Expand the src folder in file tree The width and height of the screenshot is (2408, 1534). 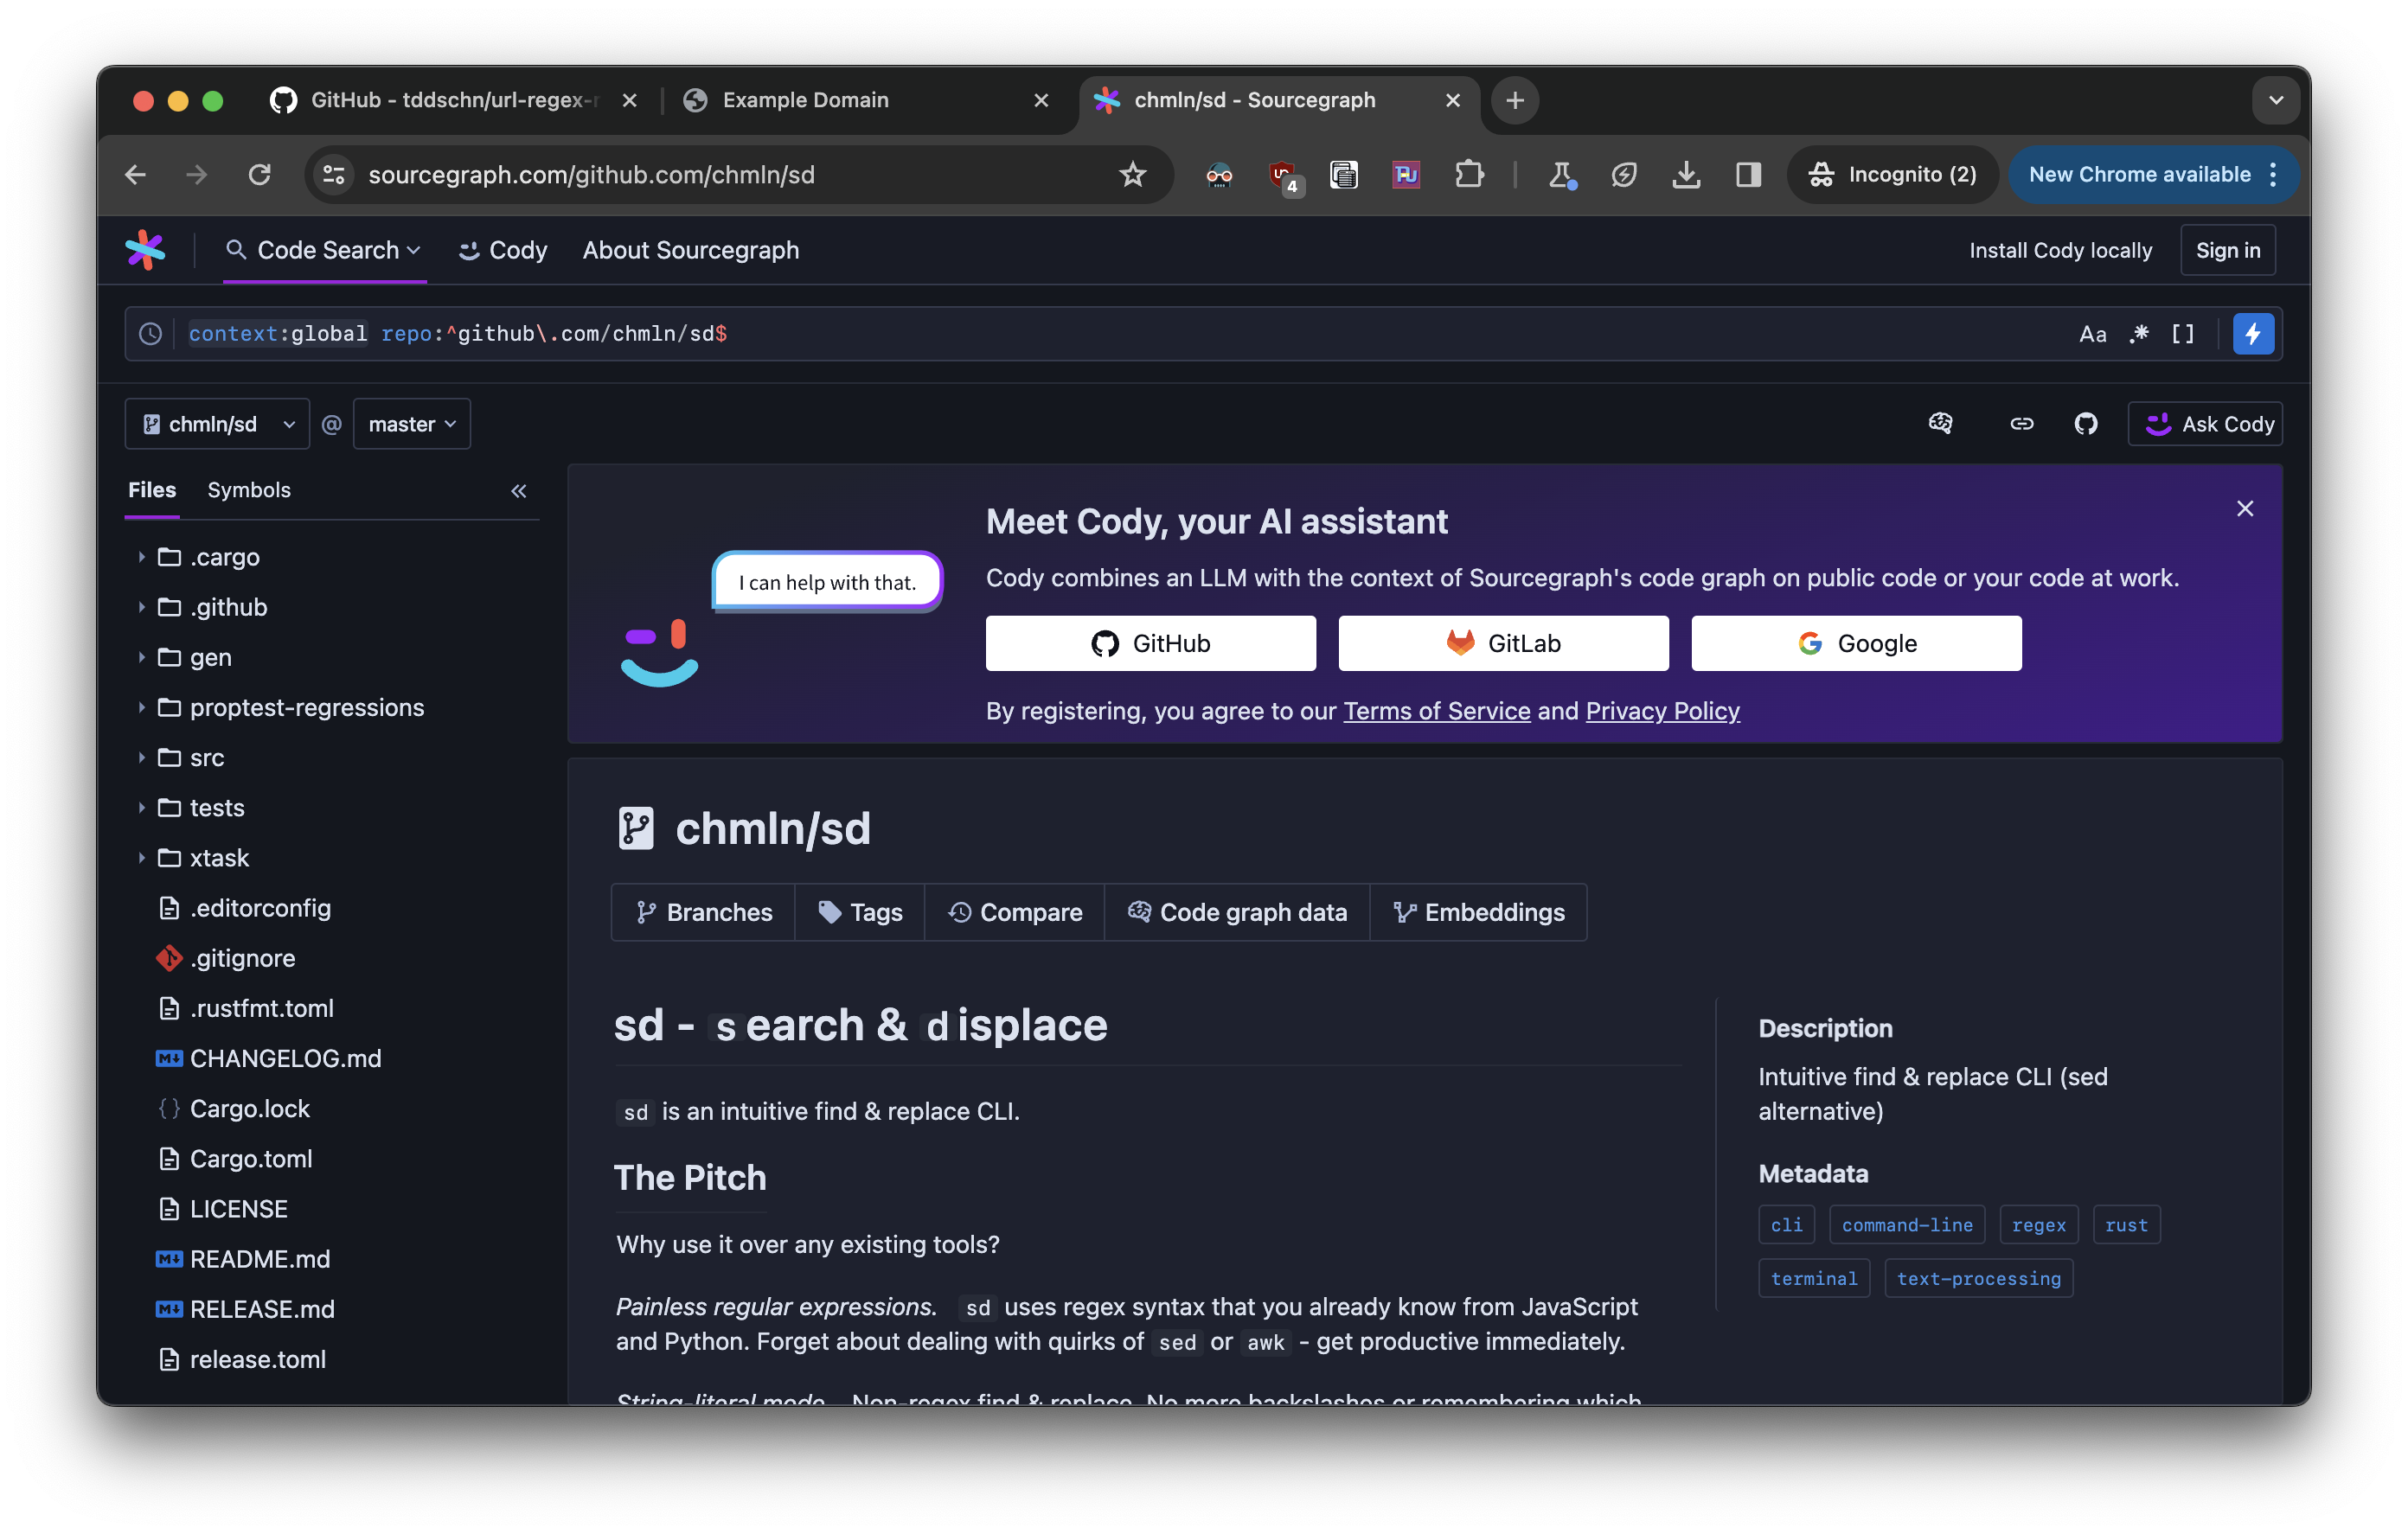[x=140, y=757]
